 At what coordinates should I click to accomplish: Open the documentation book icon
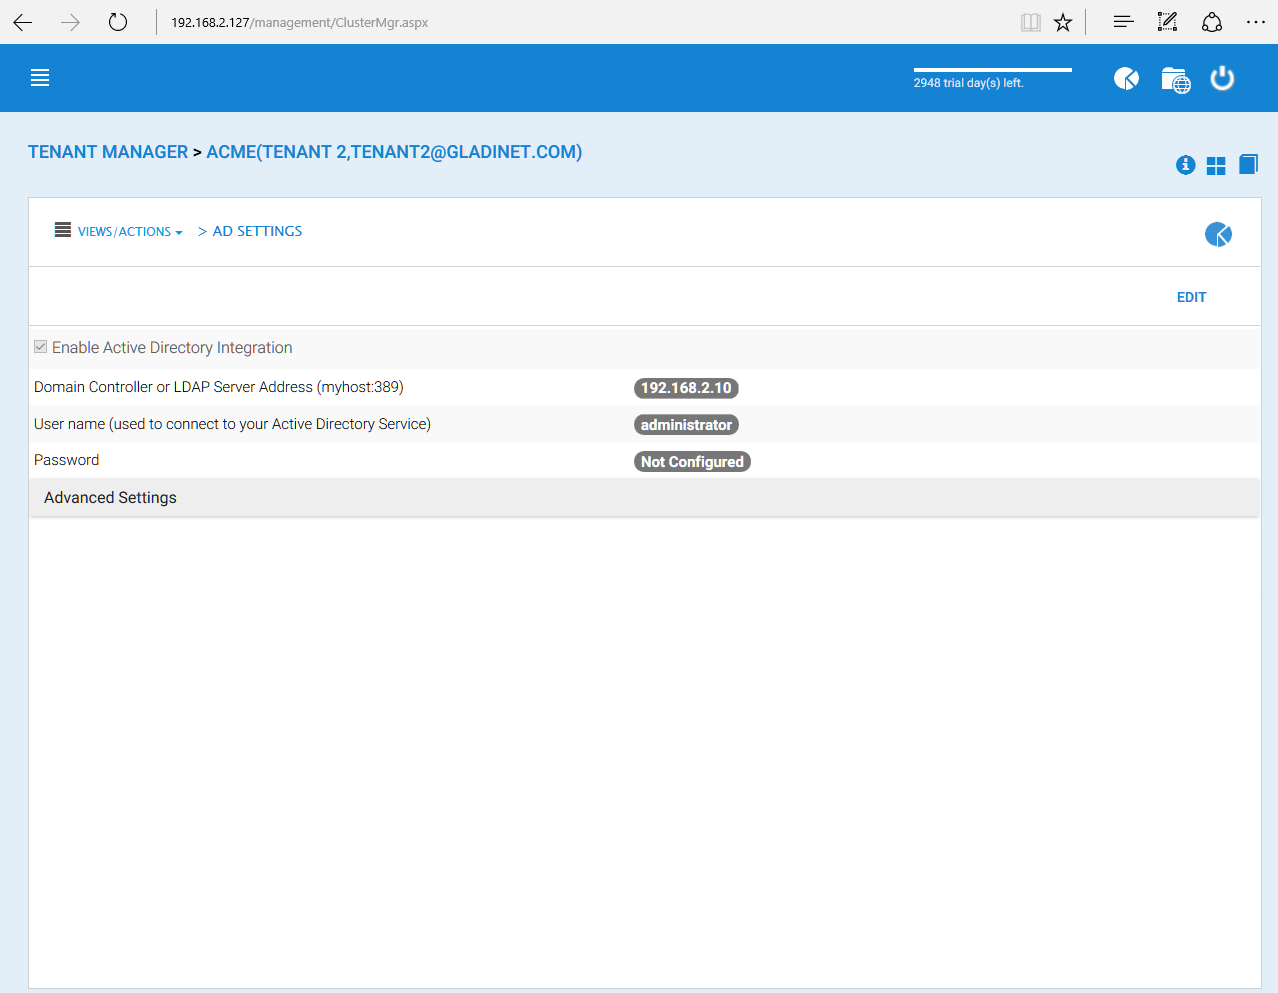(1248, 164)
